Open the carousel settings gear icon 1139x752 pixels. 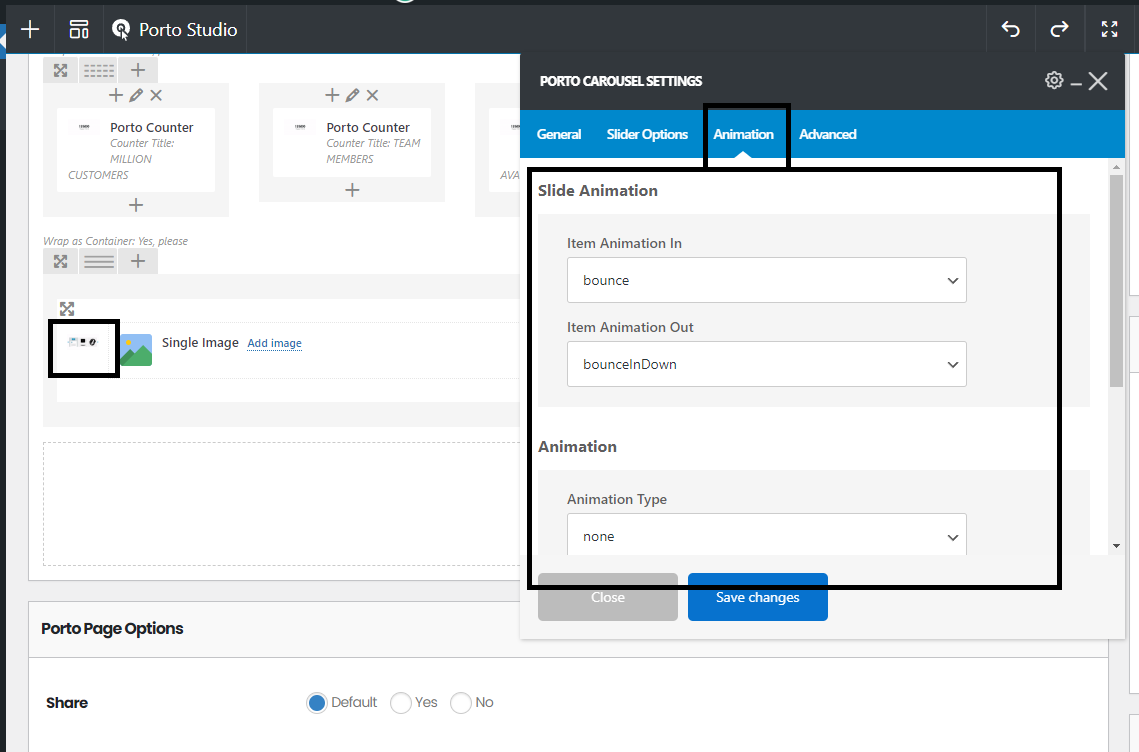[x=1054, y=81]
